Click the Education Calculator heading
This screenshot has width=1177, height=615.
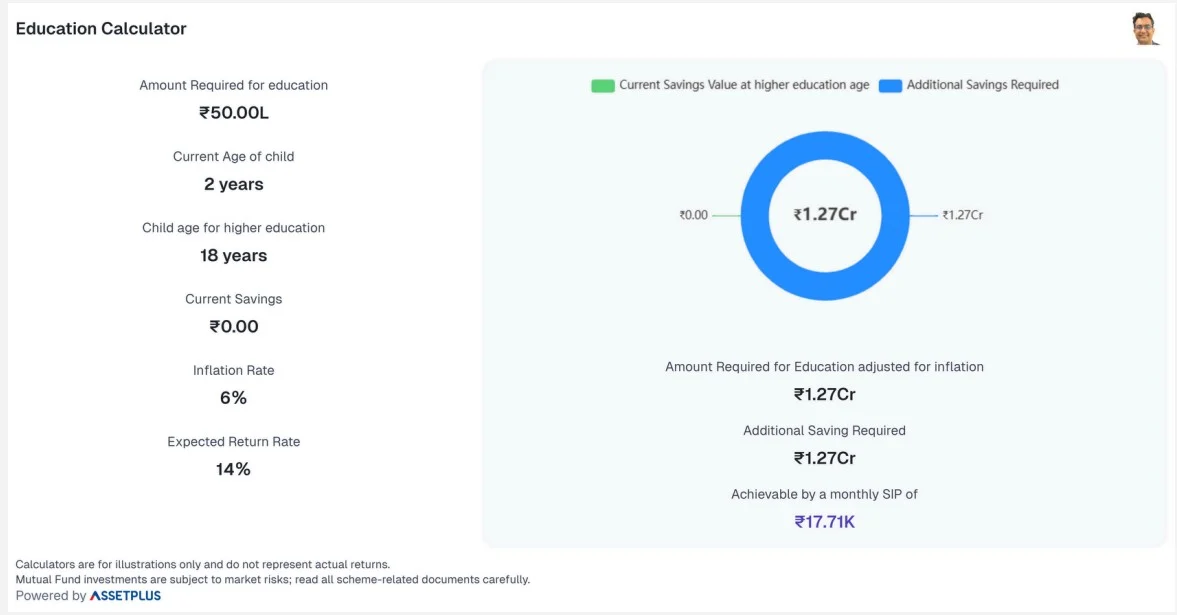(101, 29)
